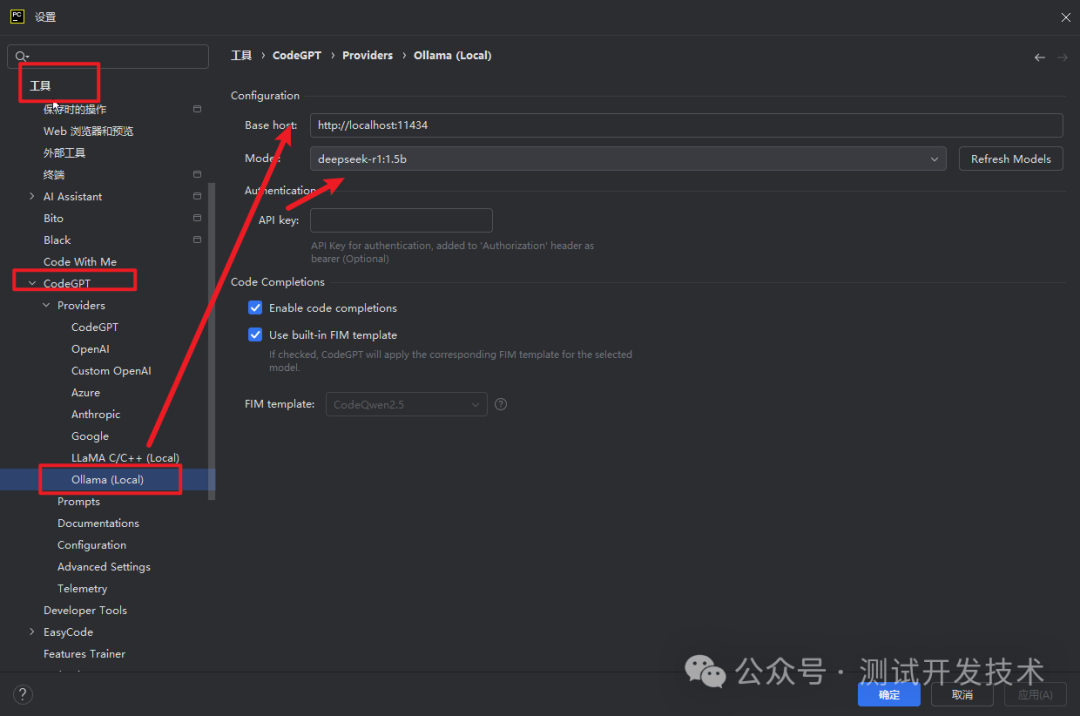Click Ollama (Local) in the breadcrumb
Viewport: 1080px width, 716px height.
[x=453, y=55]
